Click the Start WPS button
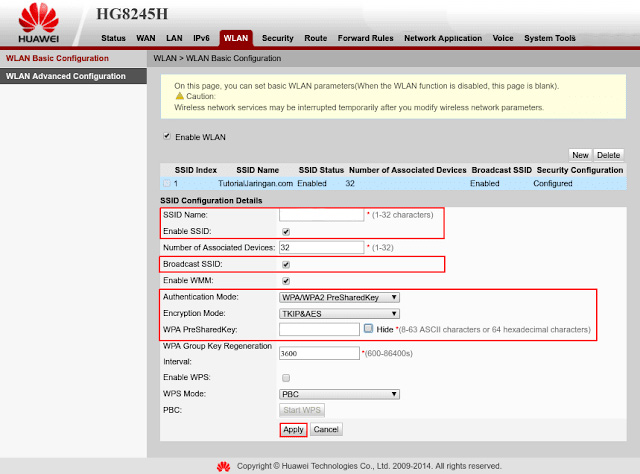This screenshot has width=640, height=474. point(302,410)
